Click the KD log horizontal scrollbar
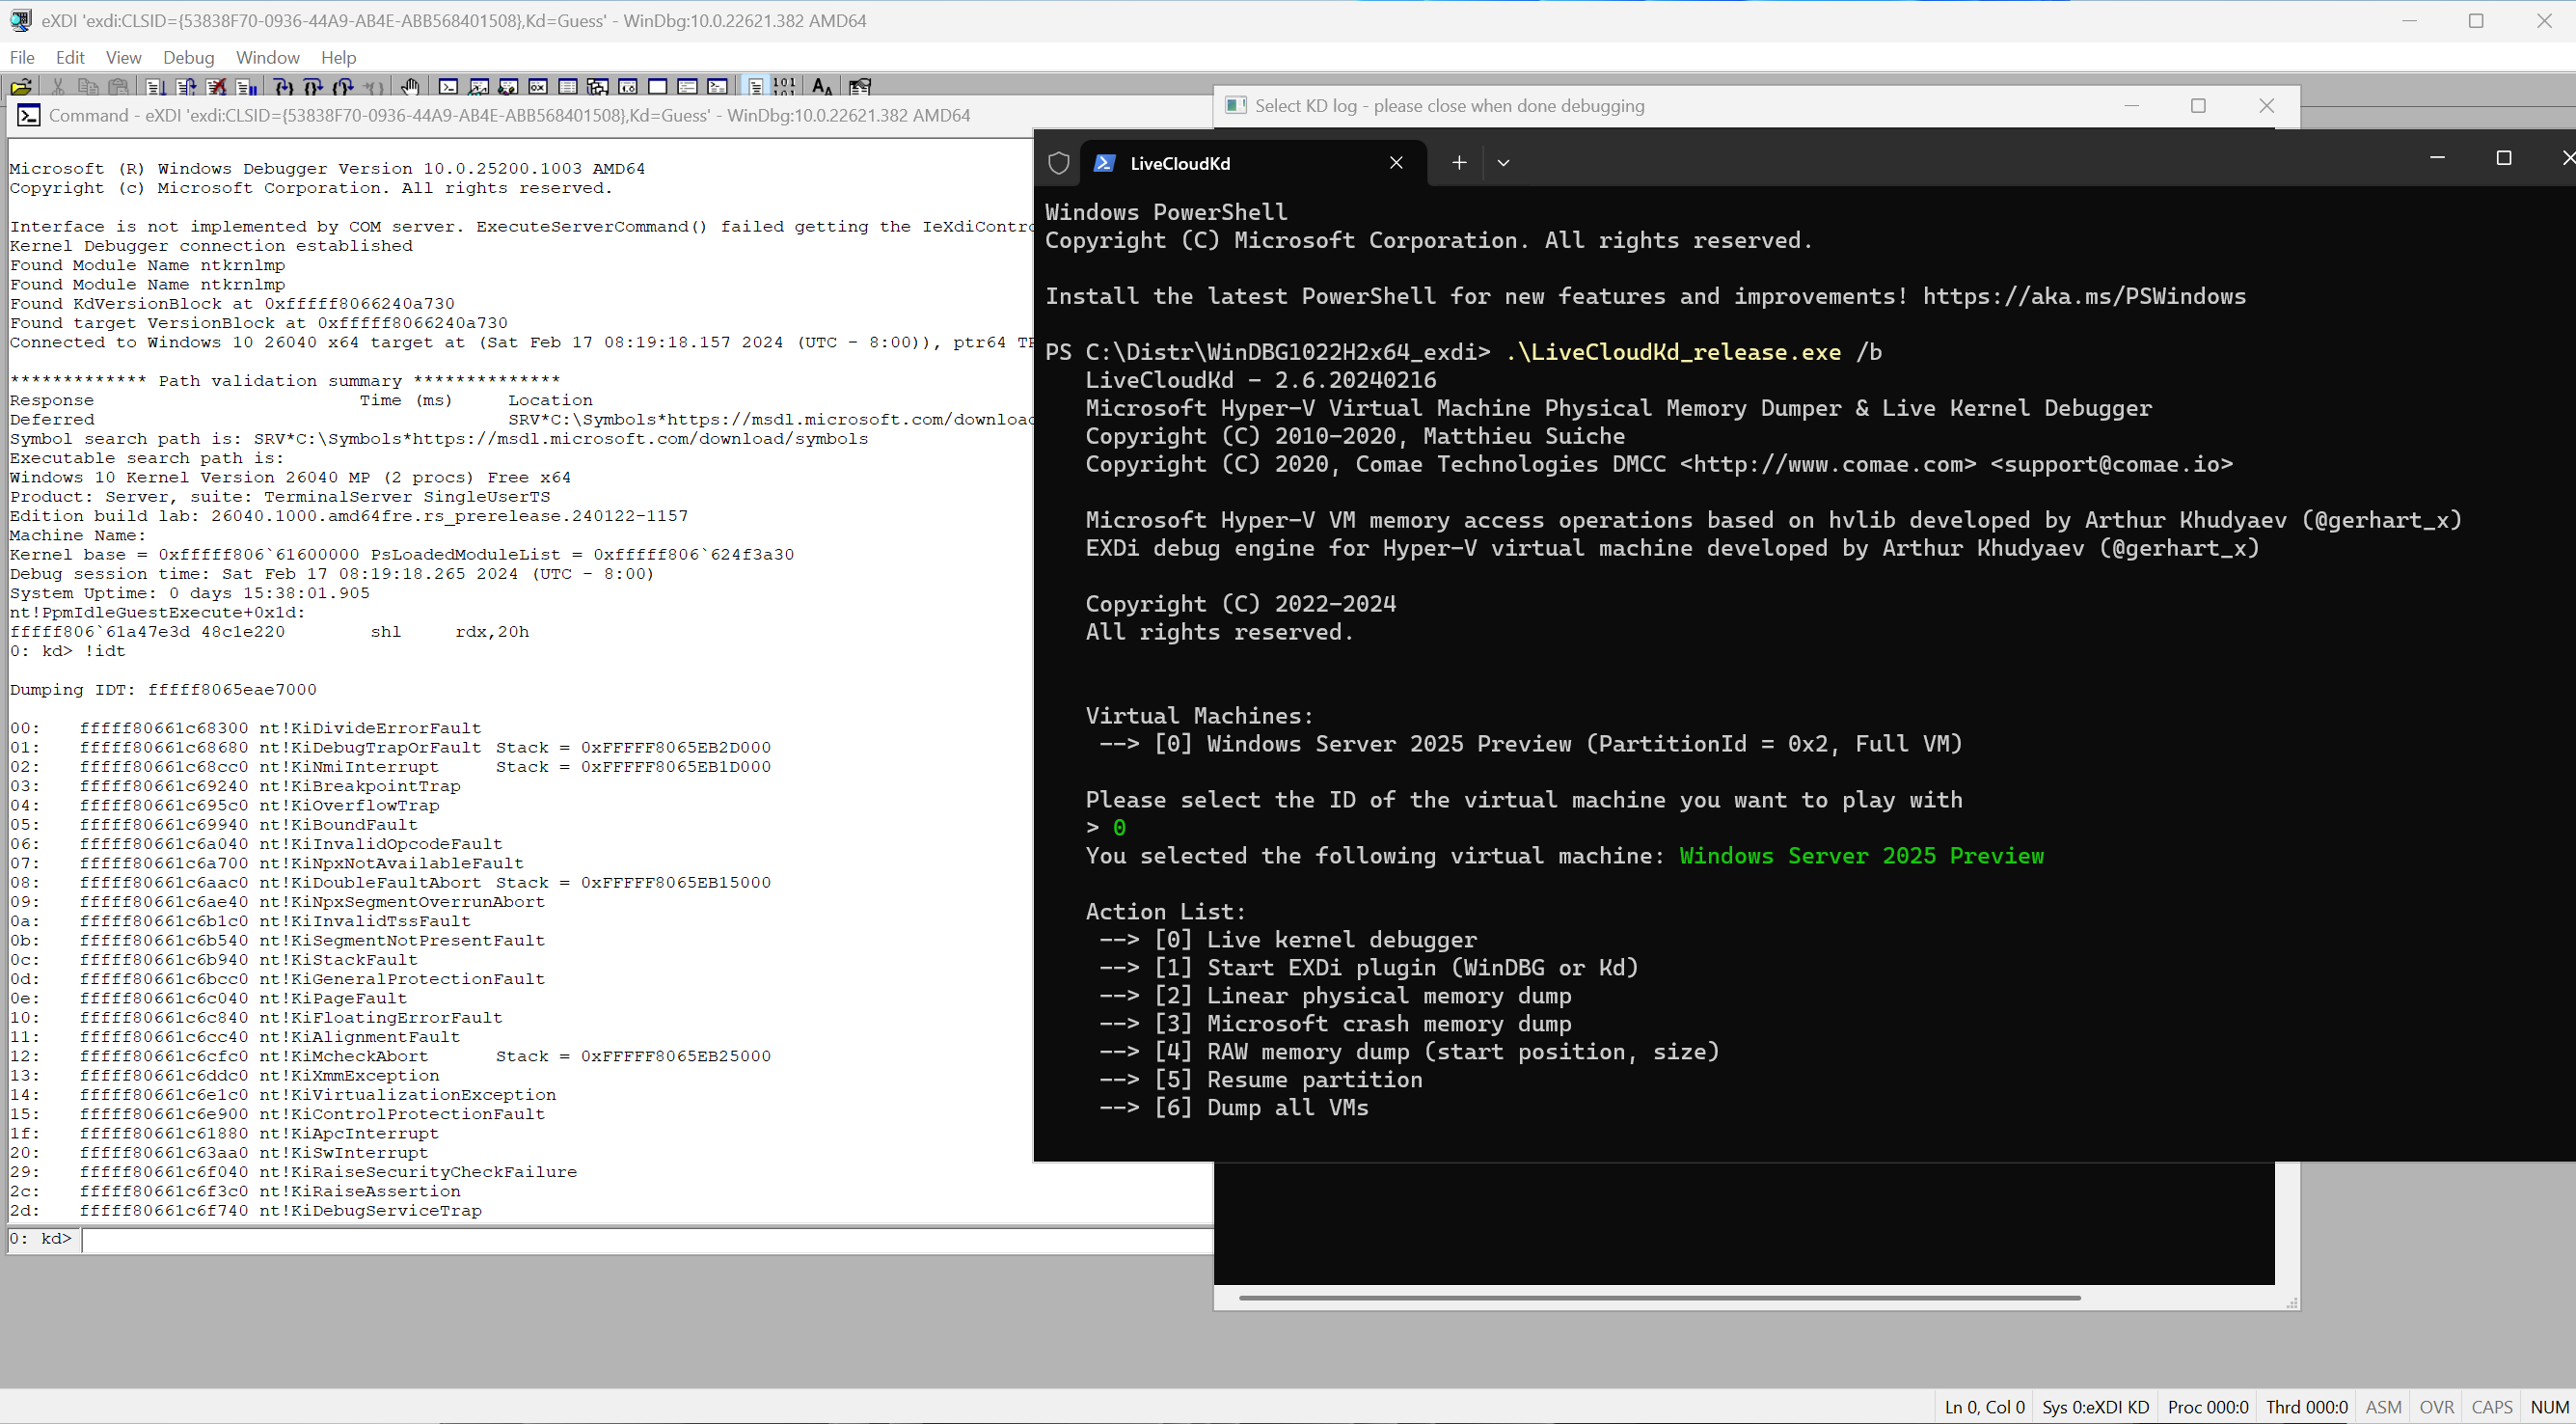Screen dimensions: 2576x1424 click(x=1659, y=1298)
